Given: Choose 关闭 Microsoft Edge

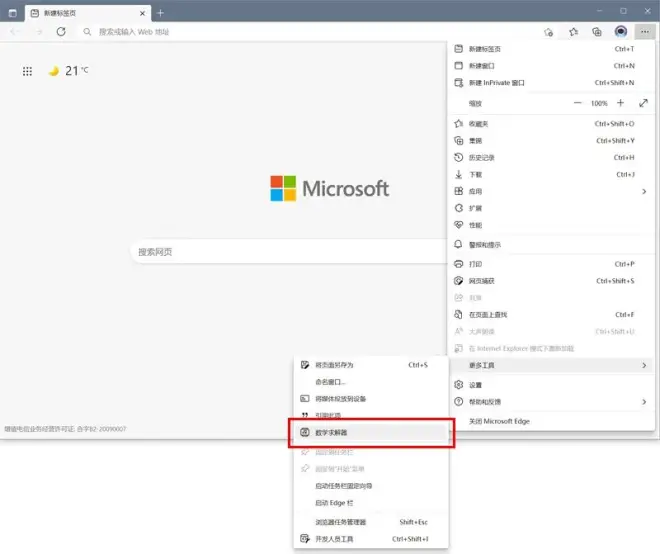Looking at the screenshot, I should click(x=551, y=421).
